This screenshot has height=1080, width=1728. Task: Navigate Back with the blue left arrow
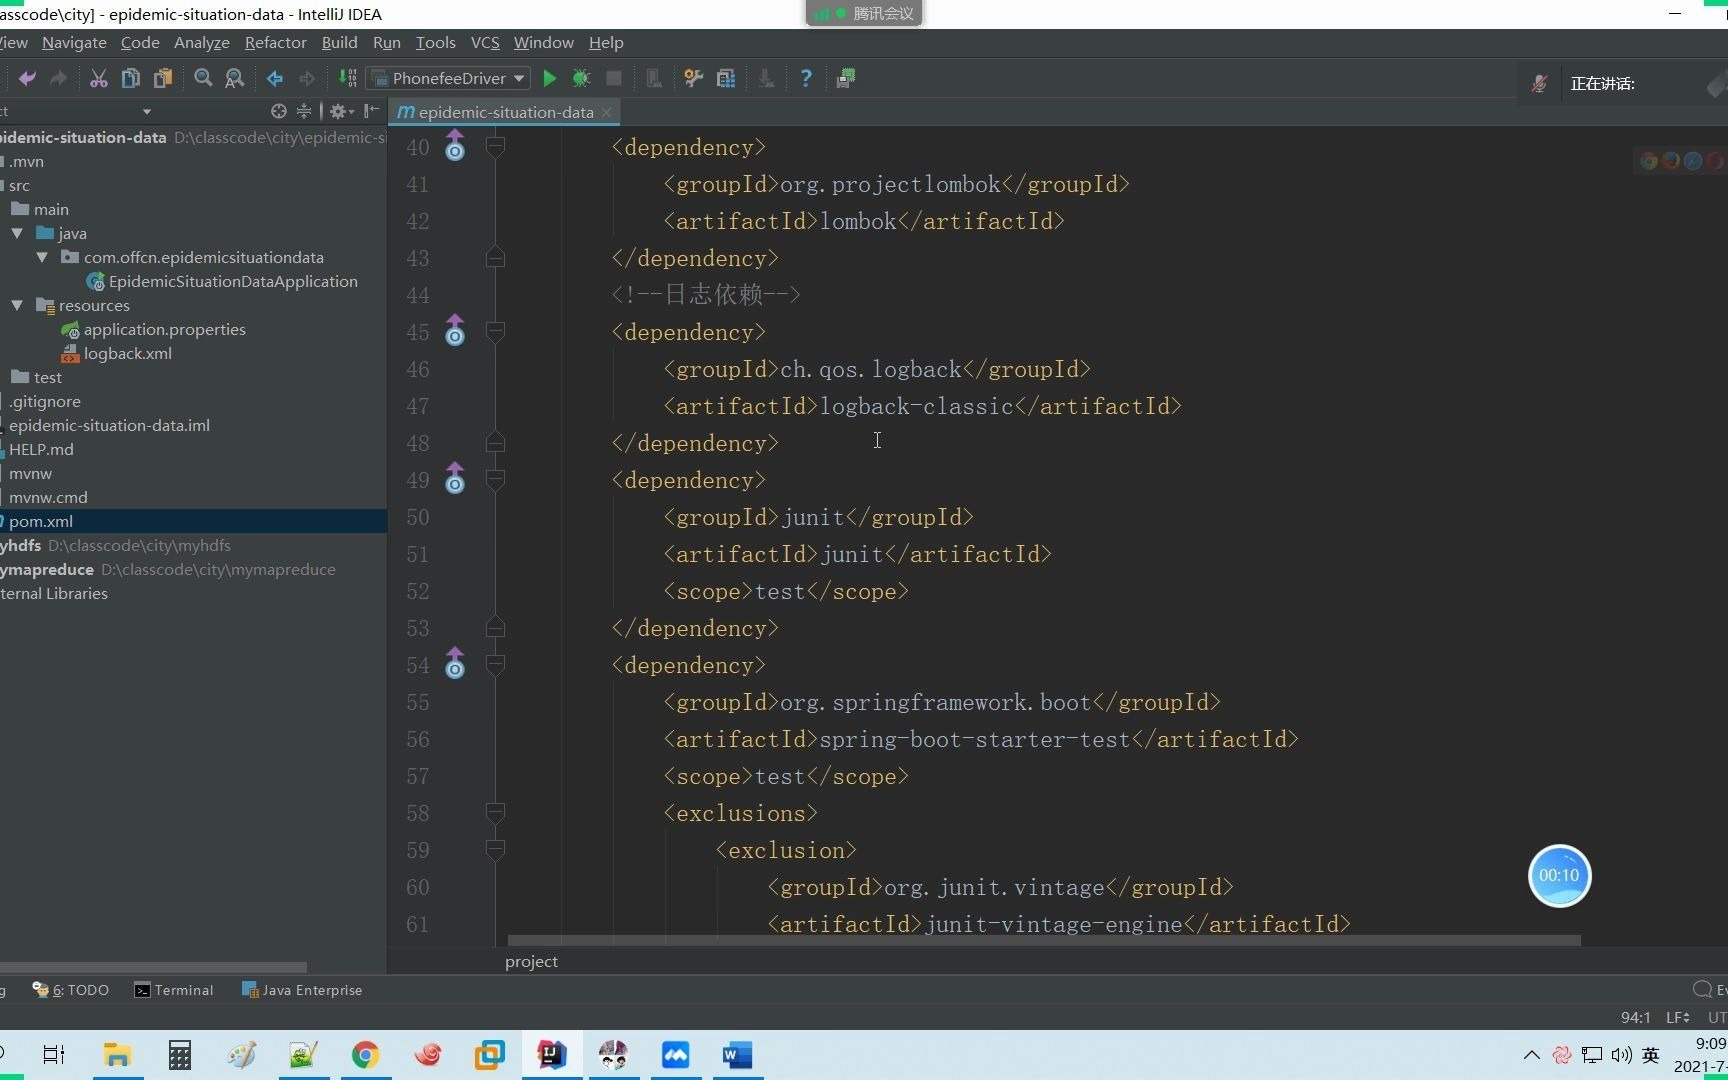click(275, 78)
